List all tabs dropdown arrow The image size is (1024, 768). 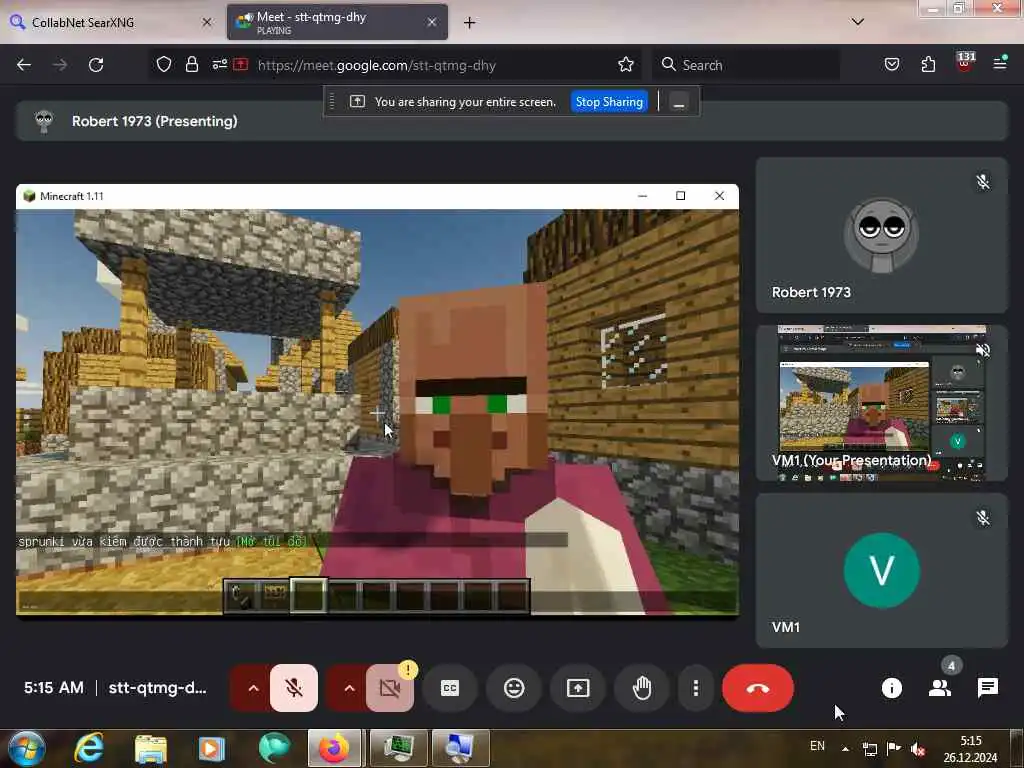click(x=857, y=22)
